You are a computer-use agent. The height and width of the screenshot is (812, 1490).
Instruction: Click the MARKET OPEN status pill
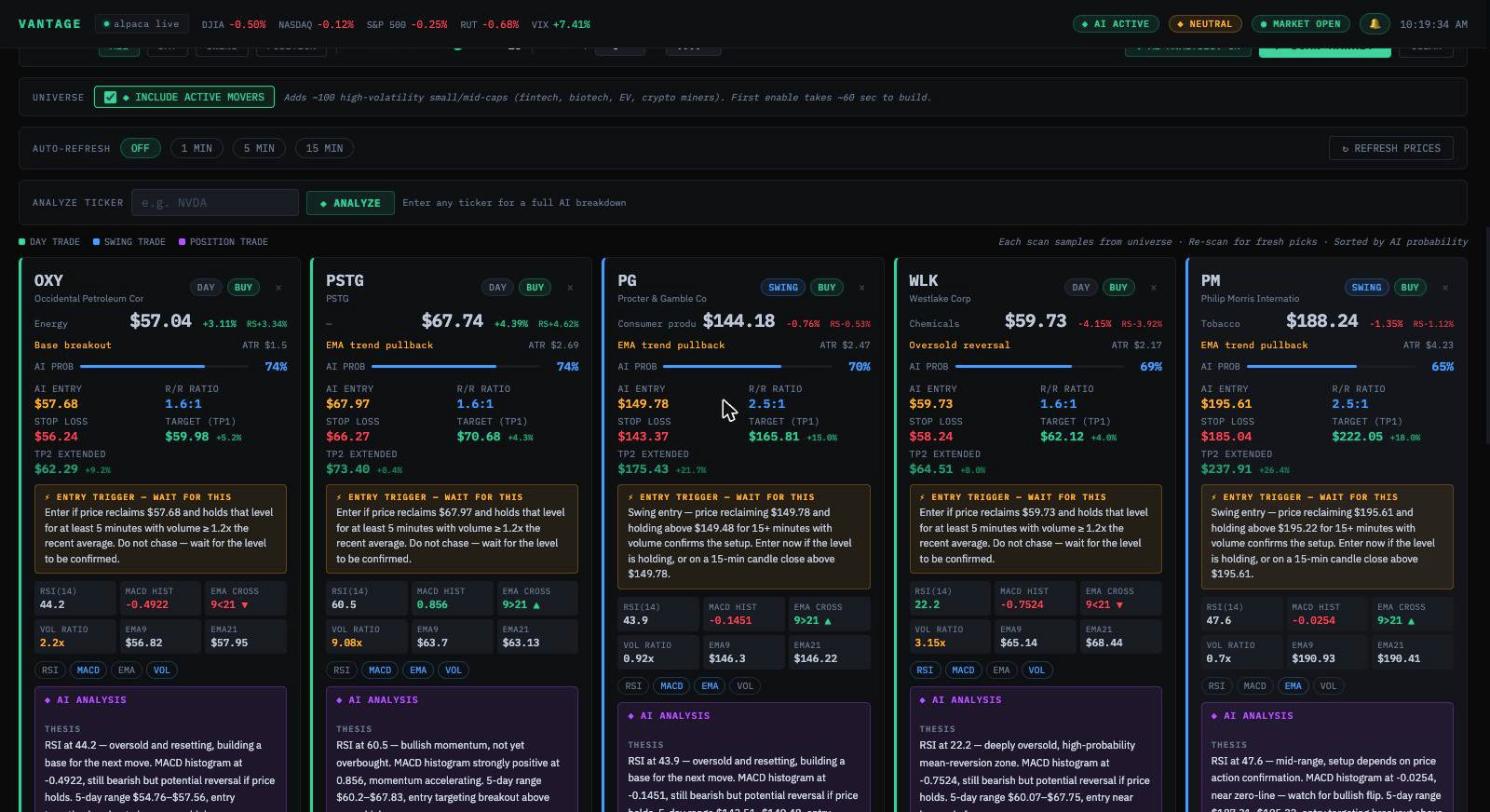pyautogui.click(x=1301, y=24)
